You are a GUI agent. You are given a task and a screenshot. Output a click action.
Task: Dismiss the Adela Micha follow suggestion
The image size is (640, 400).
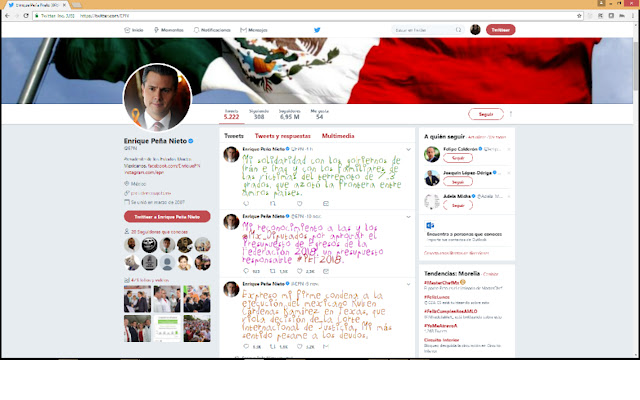pos(509,196)
